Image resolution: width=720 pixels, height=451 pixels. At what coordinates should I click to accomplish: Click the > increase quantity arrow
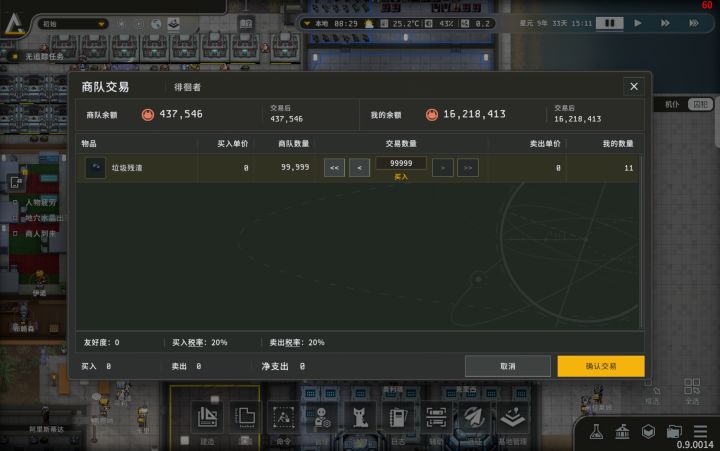(x=443, y=168)
